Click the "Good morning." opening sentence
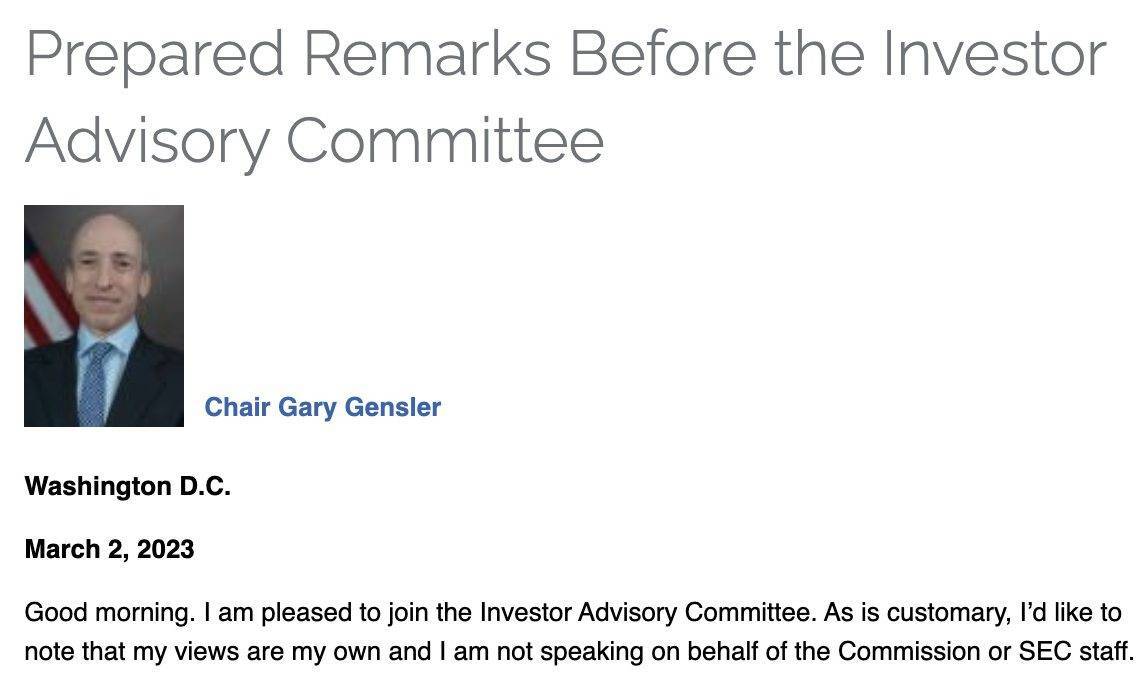The height and width of the screenshot is (686, 1140). point(111,613)
